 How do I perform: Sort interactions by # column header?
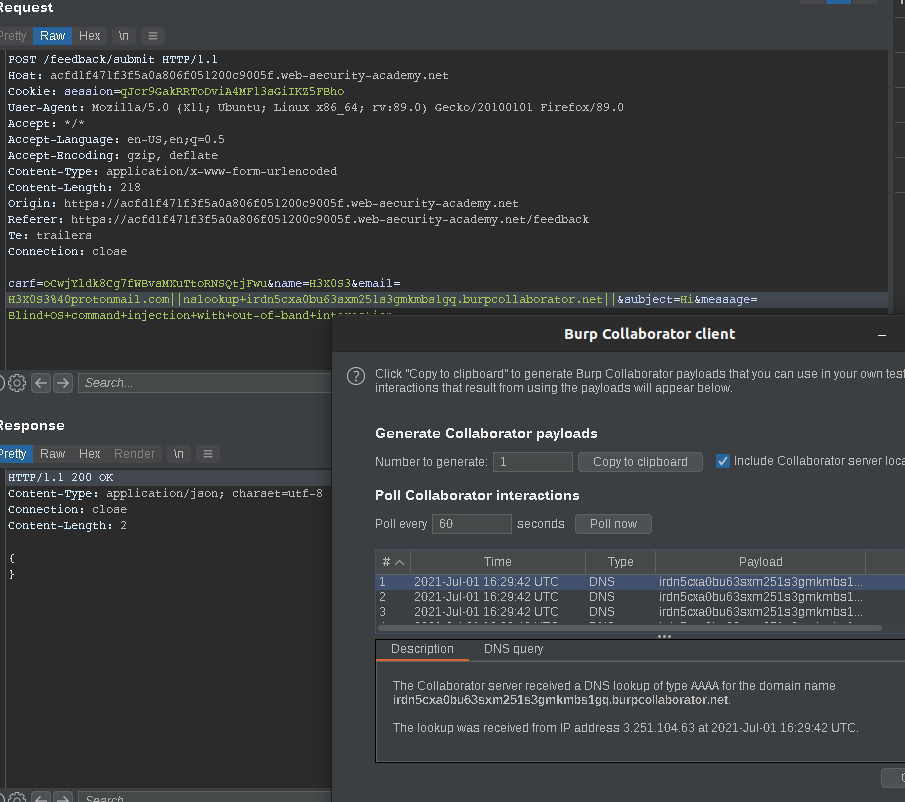pos(392,561)
